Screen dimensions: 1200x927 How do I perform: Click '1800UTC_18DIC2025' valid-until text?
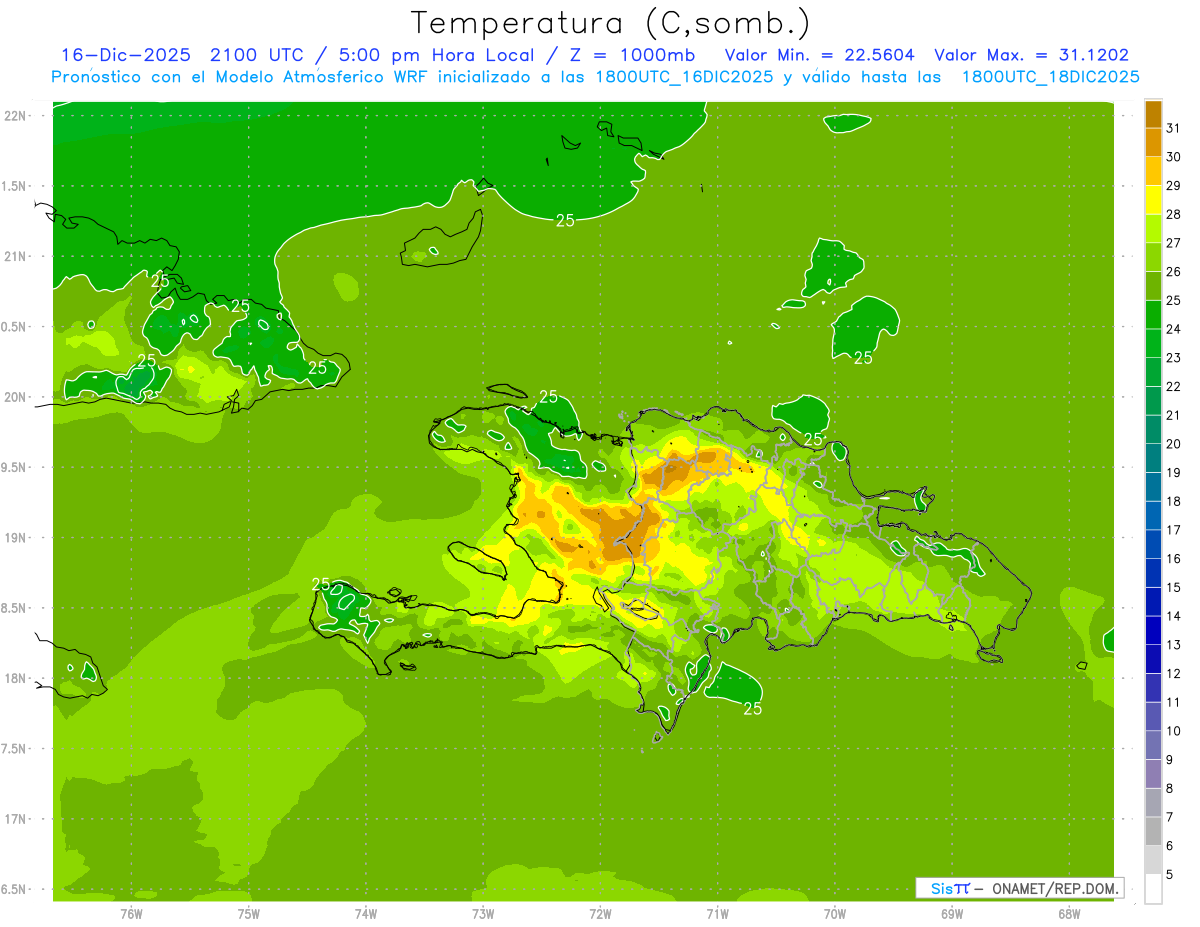1051,77
